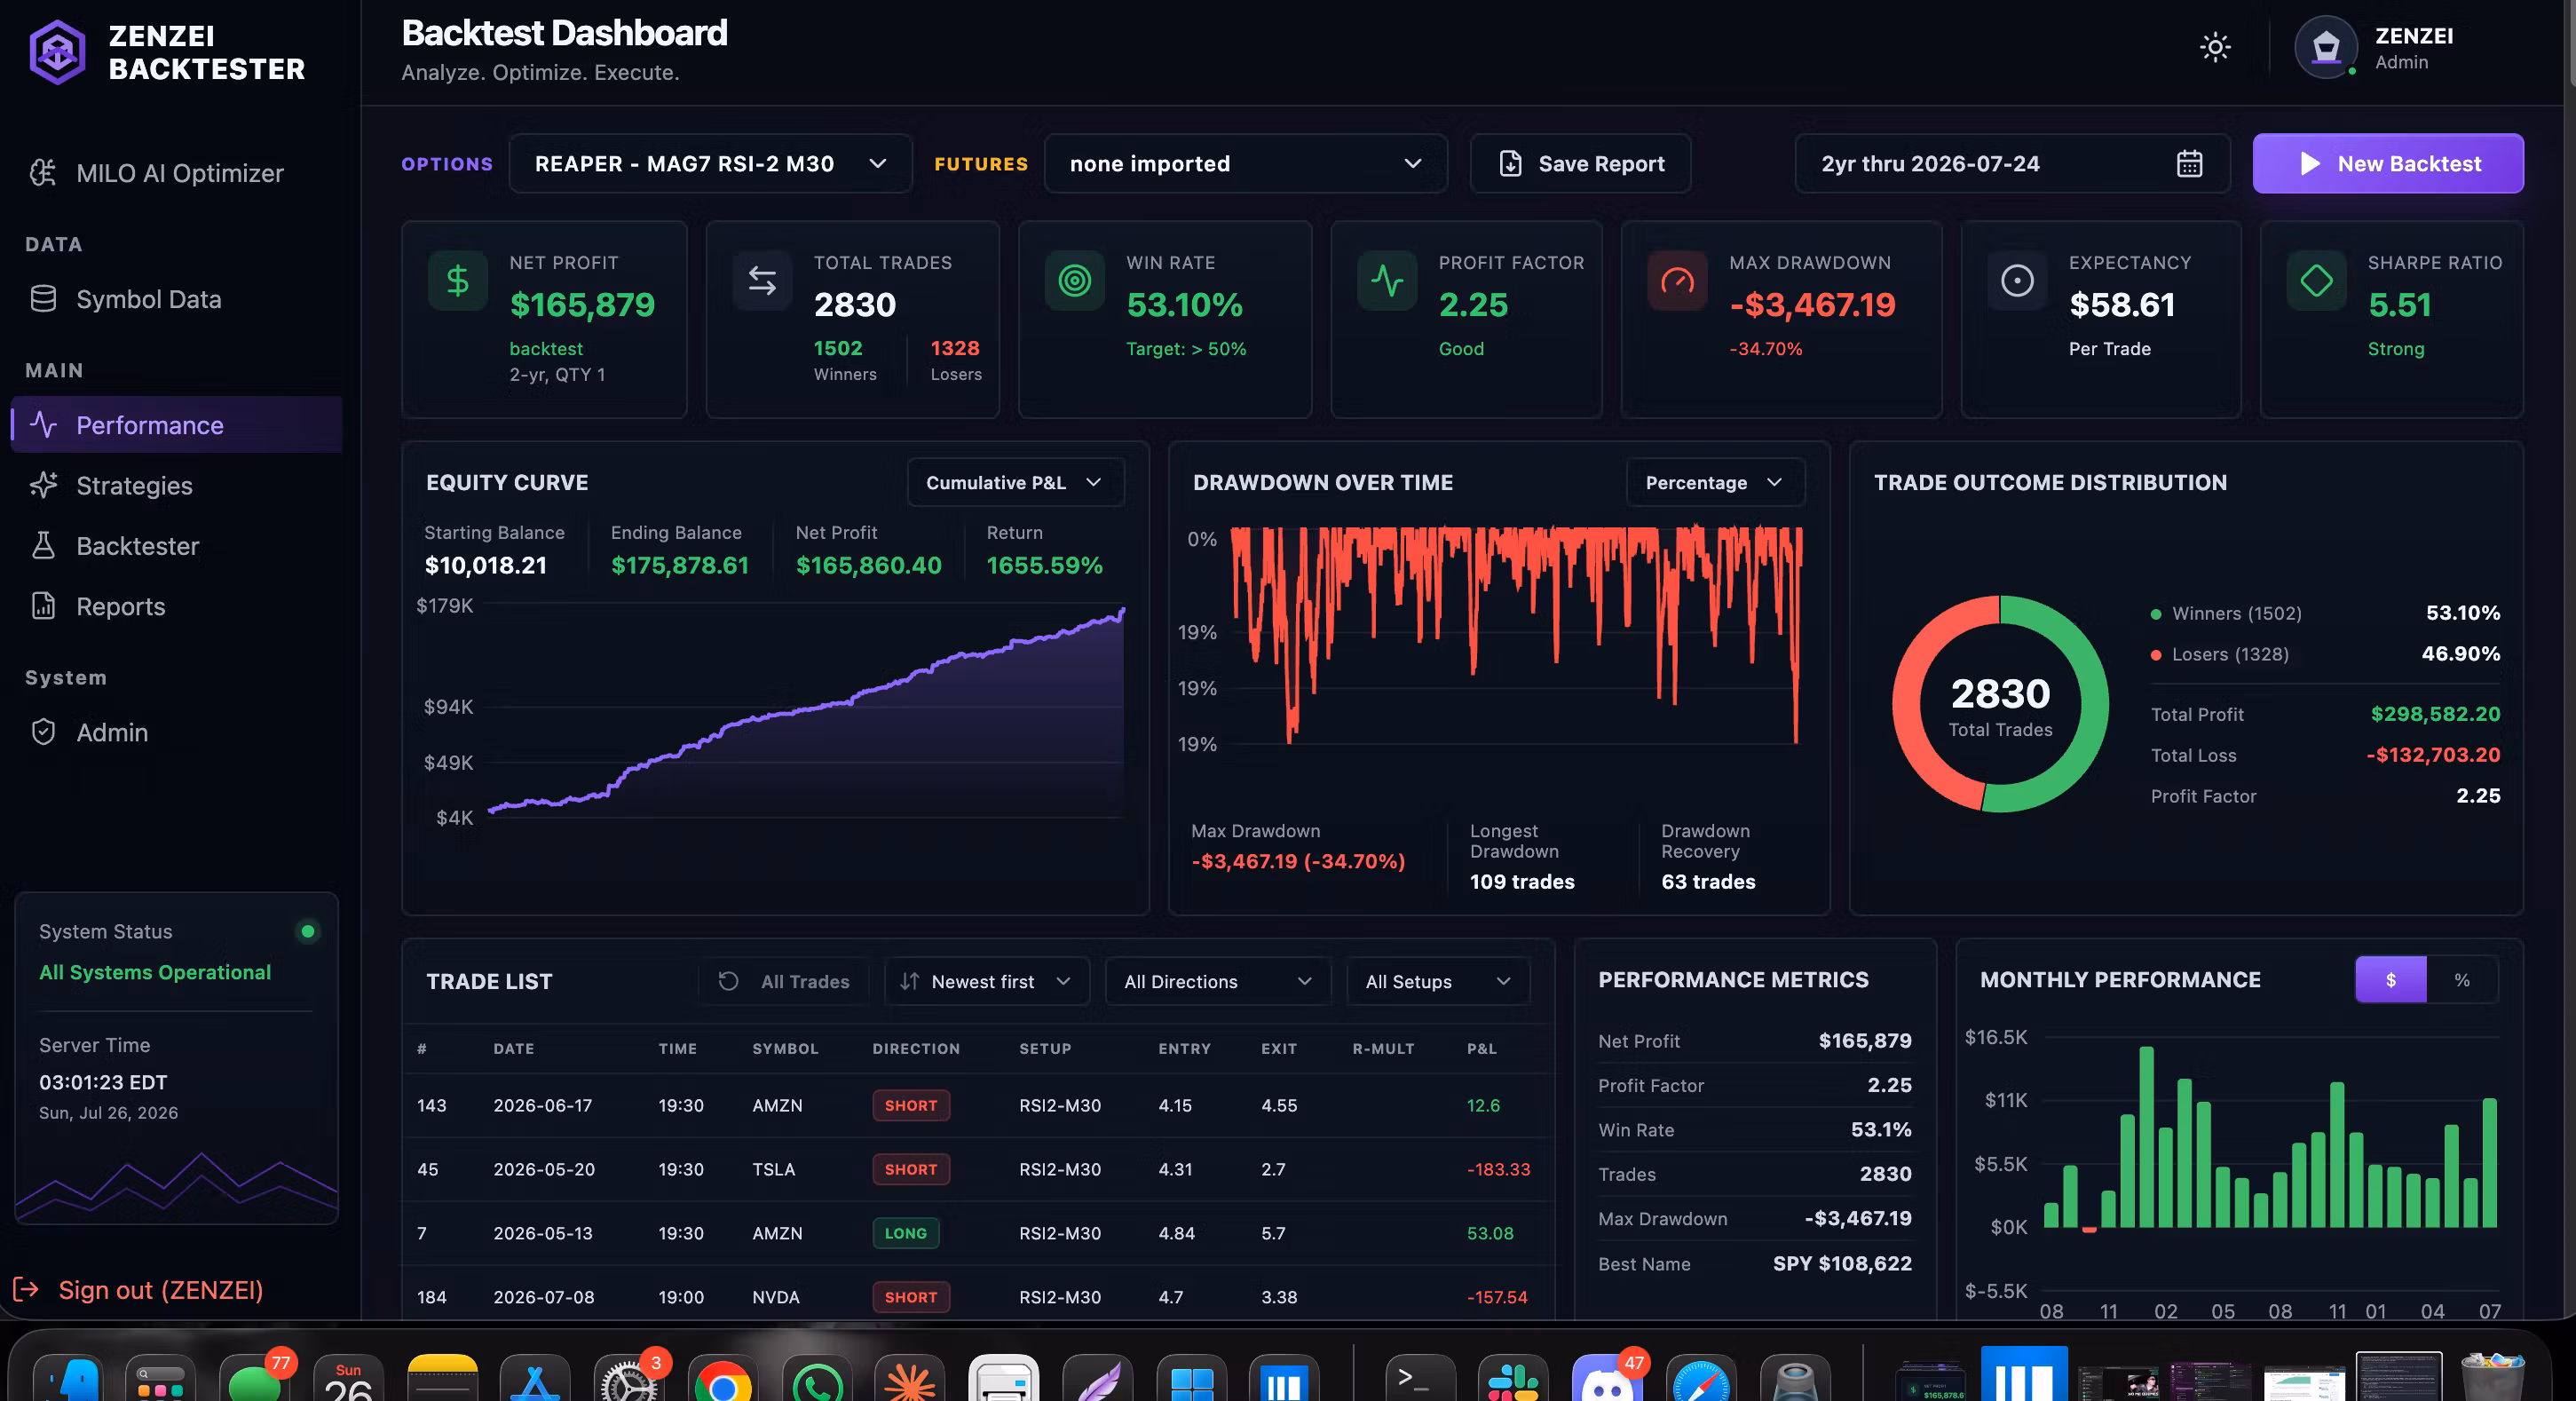Reset filter to All Trades
This screenshot has width=2576, height=1401.
tap(784, 982)
